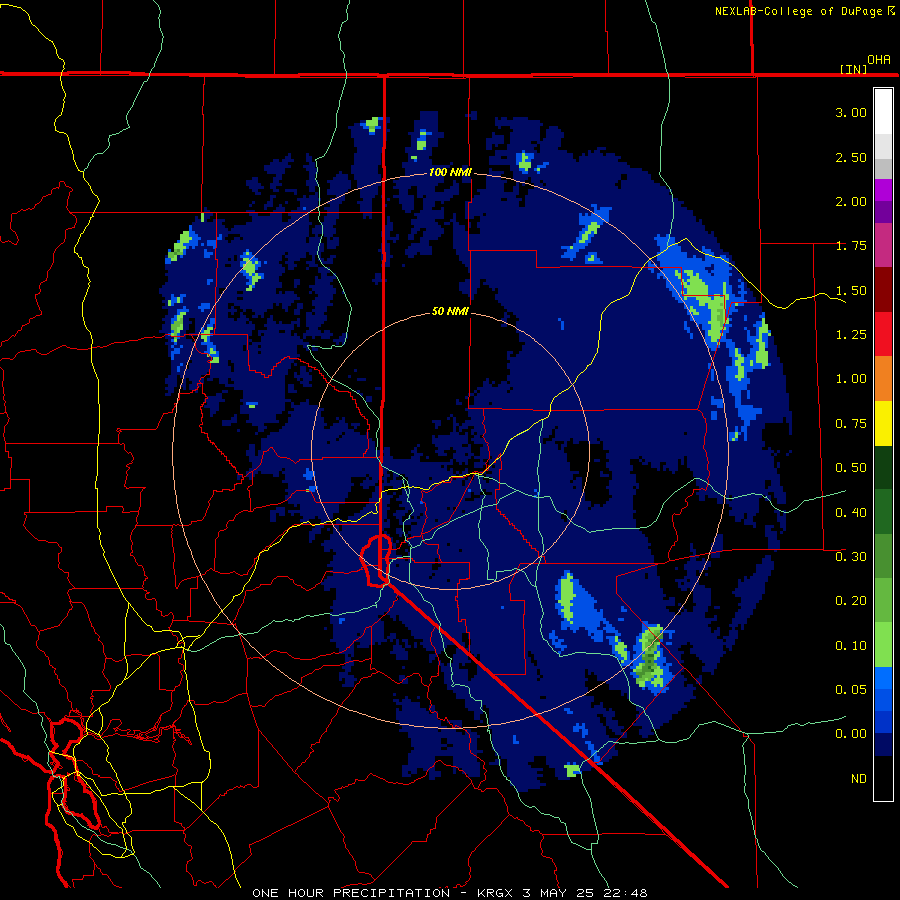Image resolution: width=900 pixels, height=900 pixels.
Task: Click the ND legend label
Action: (859, 779)
